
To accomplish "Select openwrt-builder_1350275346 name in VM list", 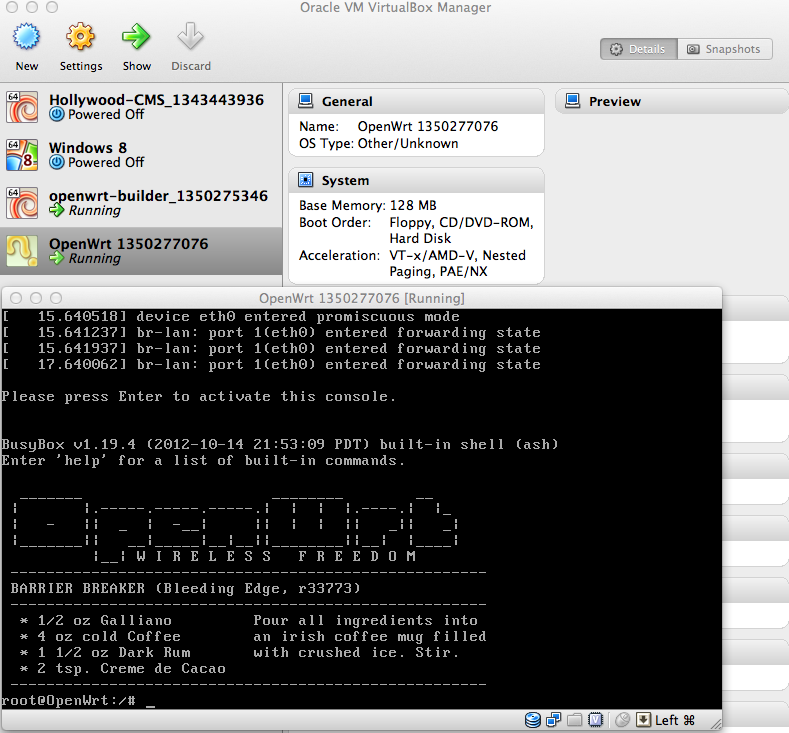I will 159,196.
